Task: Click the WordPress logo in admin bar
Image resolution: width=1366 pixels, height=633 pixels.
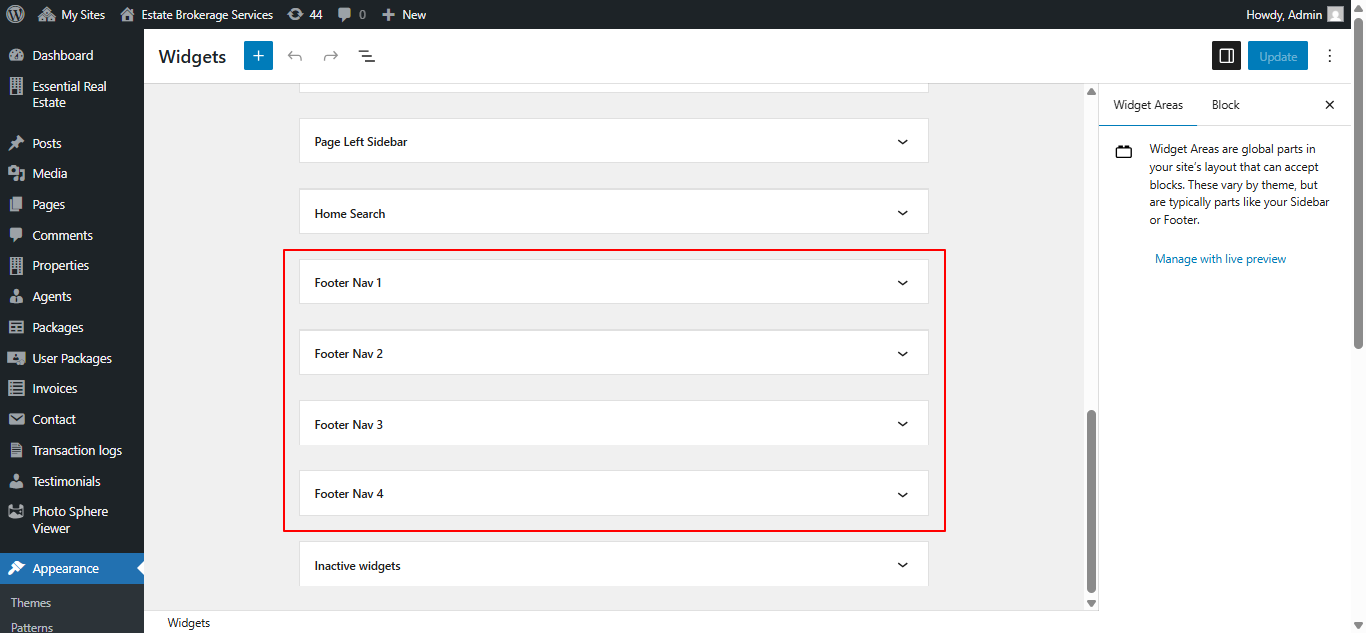Action: pos(15,14)
